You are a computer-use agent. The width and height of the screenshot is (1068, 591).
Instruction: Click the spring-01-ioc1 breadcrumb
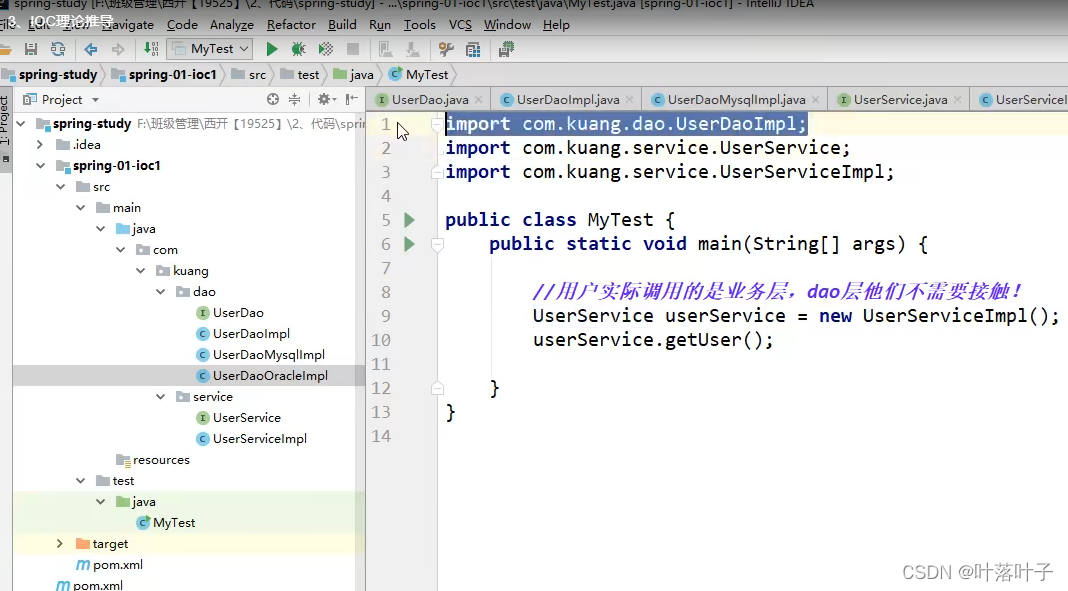point(164,74)
